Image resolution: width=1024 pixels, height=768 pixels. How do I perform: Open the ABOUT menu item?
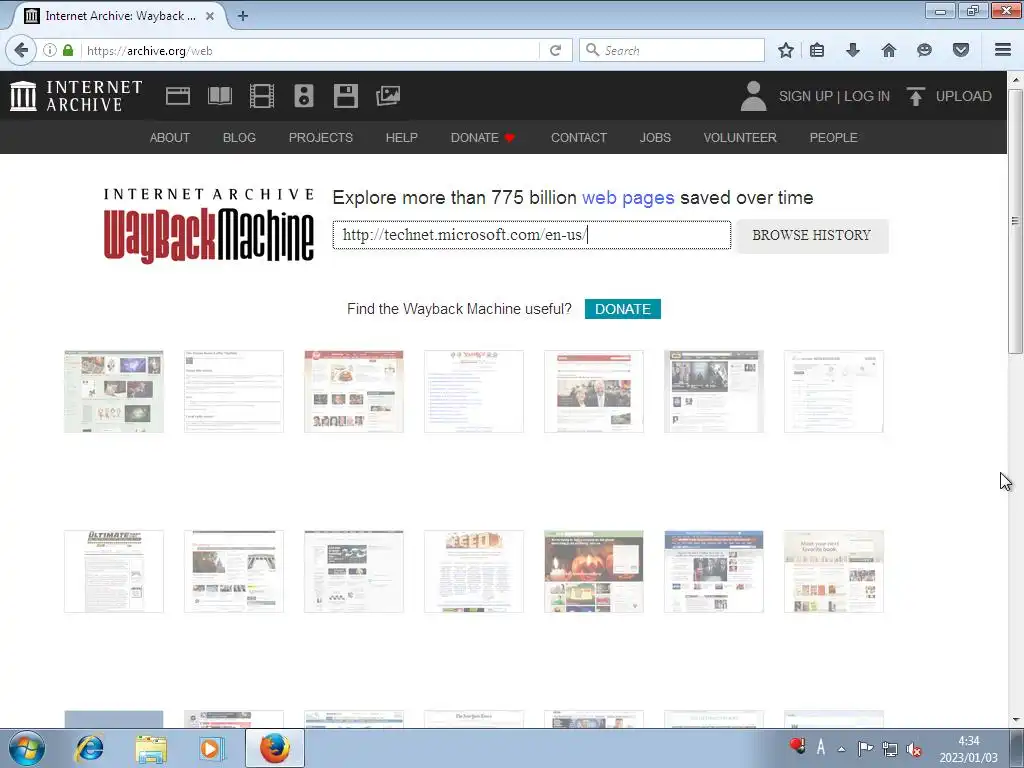170,138
